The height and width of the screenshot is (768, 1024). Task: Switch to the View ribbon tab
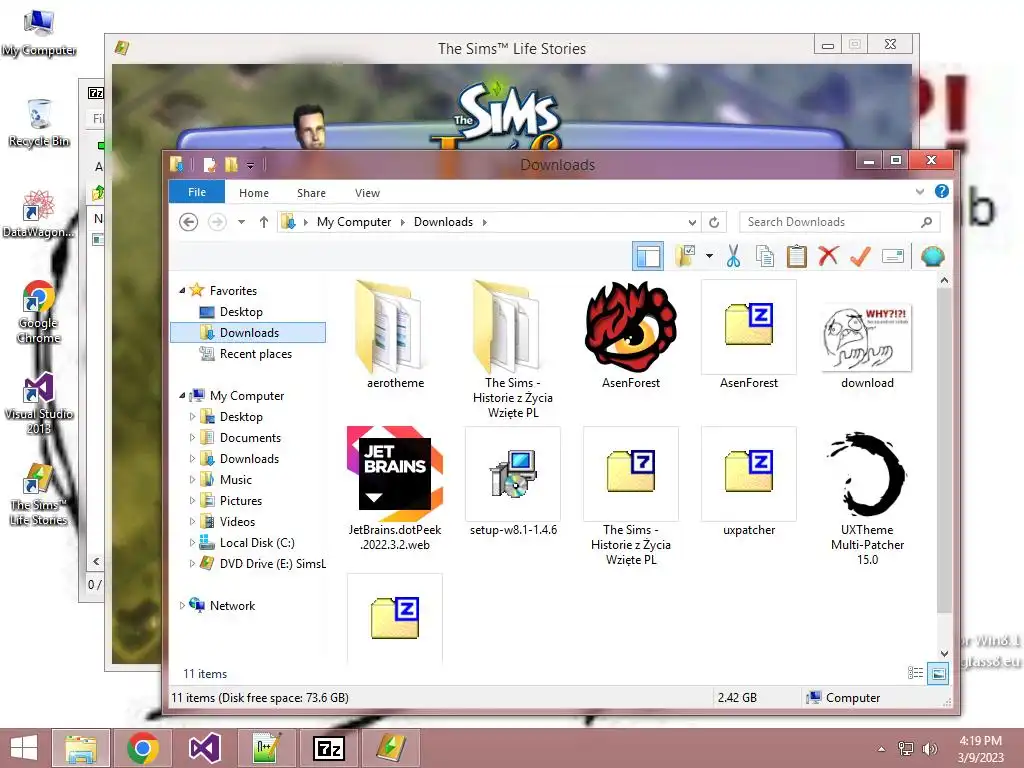click(x=367, y=193)
